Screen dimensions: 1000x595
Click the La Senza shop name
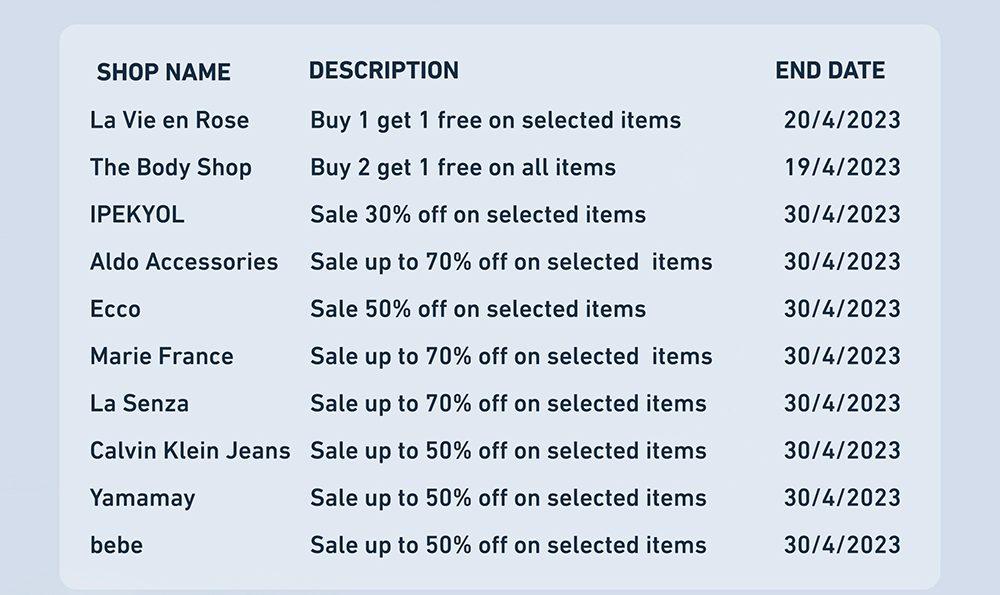[x=139, y=403]
